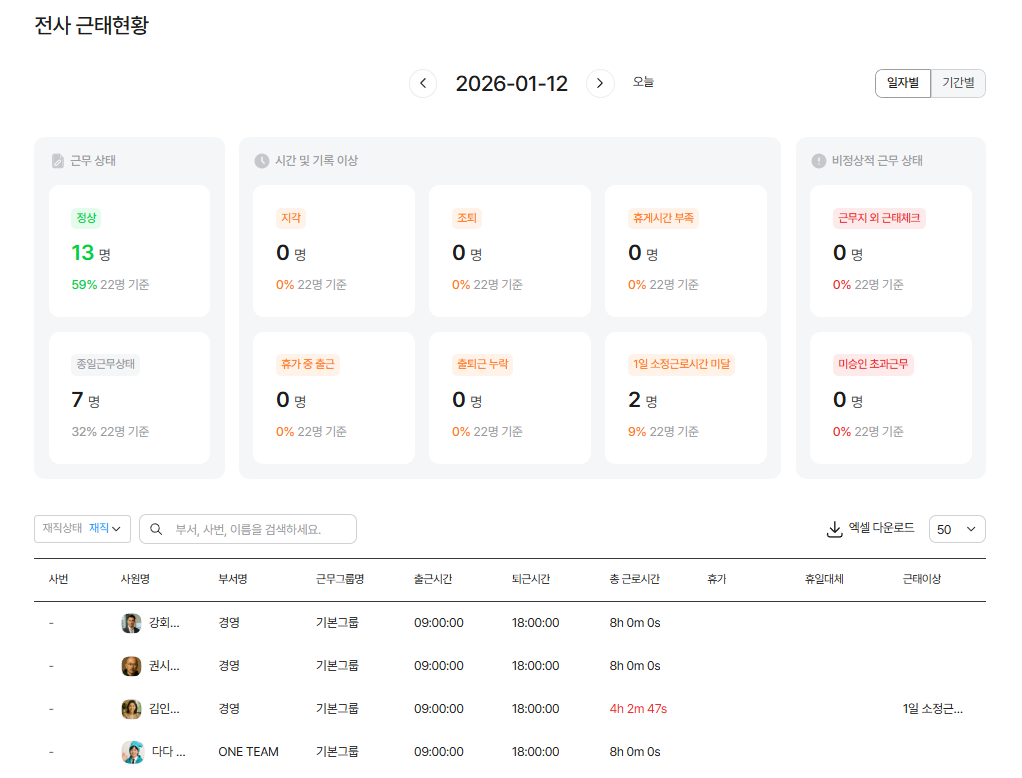Viewport: 1022px width, 778px height.
Task: Click the search magnifier icon
Action: (156, 529)
